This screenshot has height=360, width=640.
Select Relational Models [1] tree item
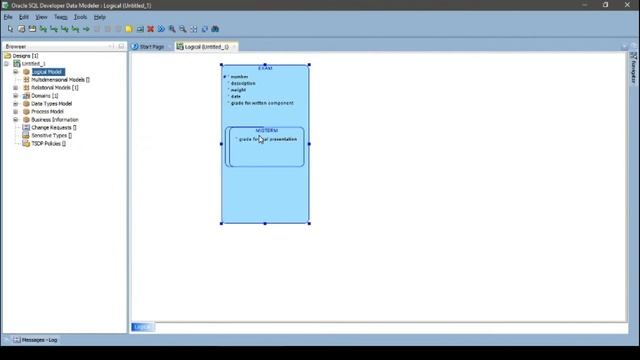(x=55, y=88)
